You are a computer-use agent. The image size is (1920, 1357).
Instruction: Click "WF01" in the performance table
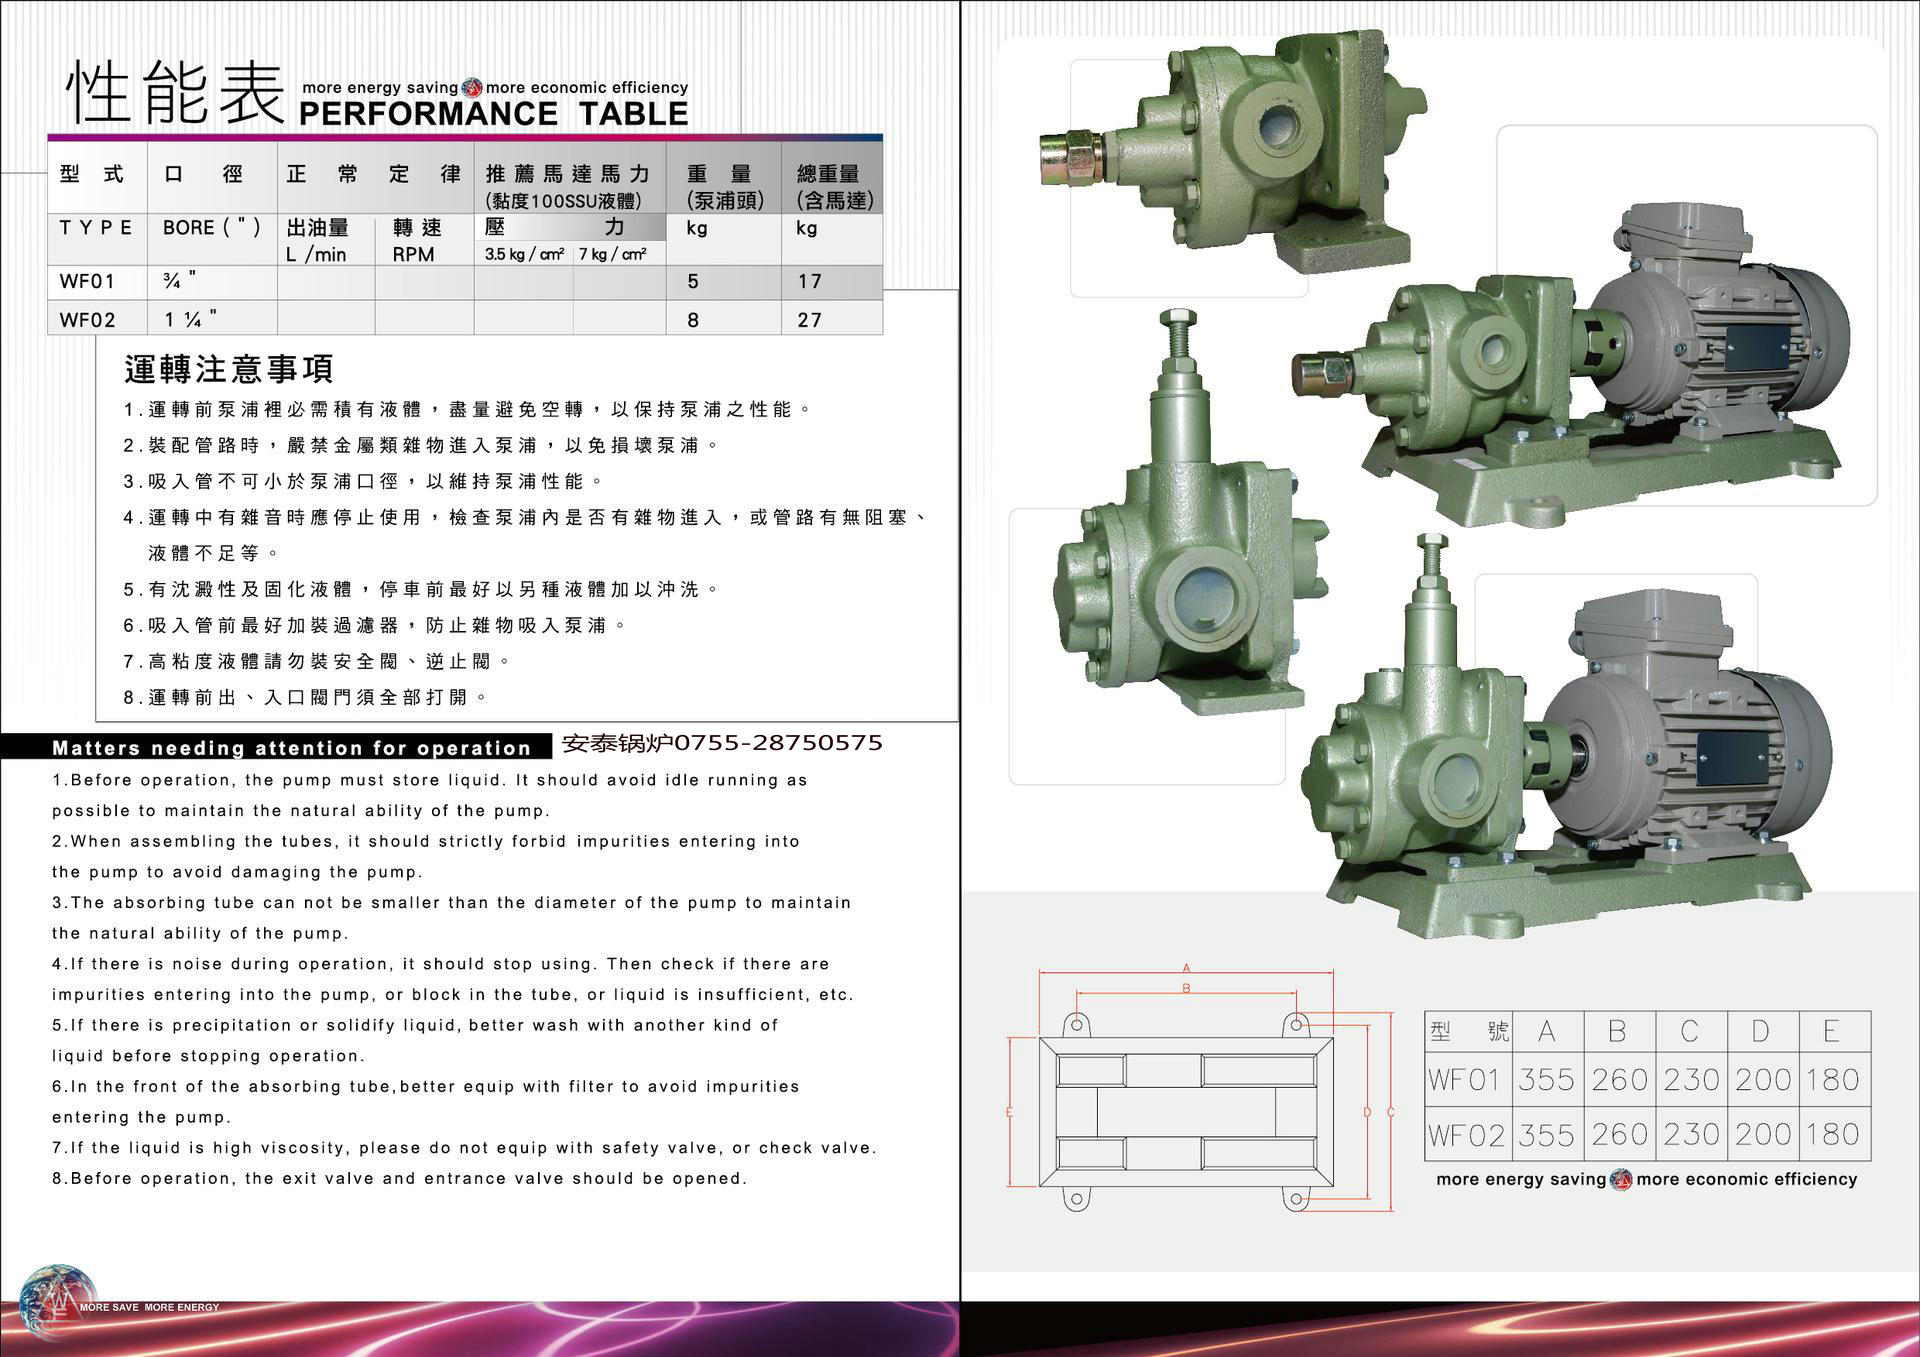point(87,281)
